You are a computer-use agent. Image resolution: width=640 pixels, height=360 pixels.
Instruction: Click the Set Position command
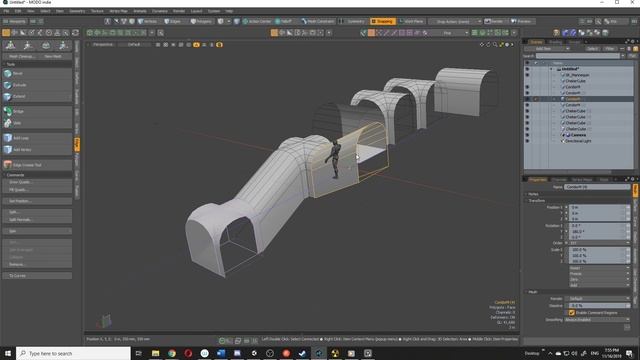coord(37,201)
